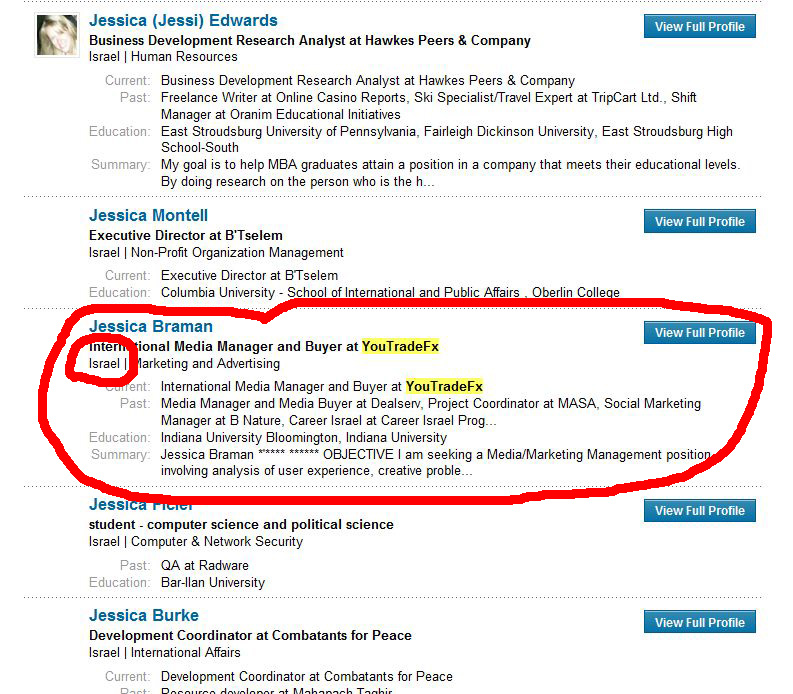Image resolution: width=793 pixels, height=694 pixels.
Task: View Full Profile for Jessica Edwards
Action: point(699,26)
